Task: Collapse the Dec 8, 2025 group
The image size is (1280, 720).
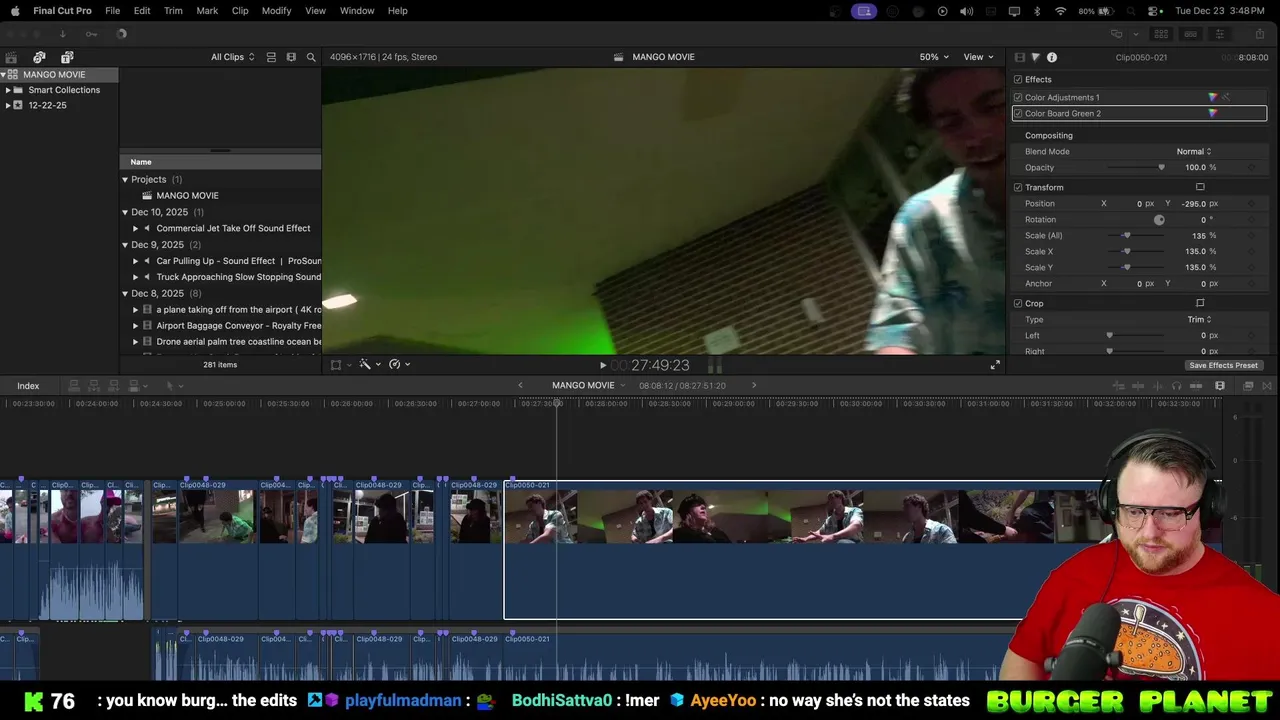Action: point(125,293)
